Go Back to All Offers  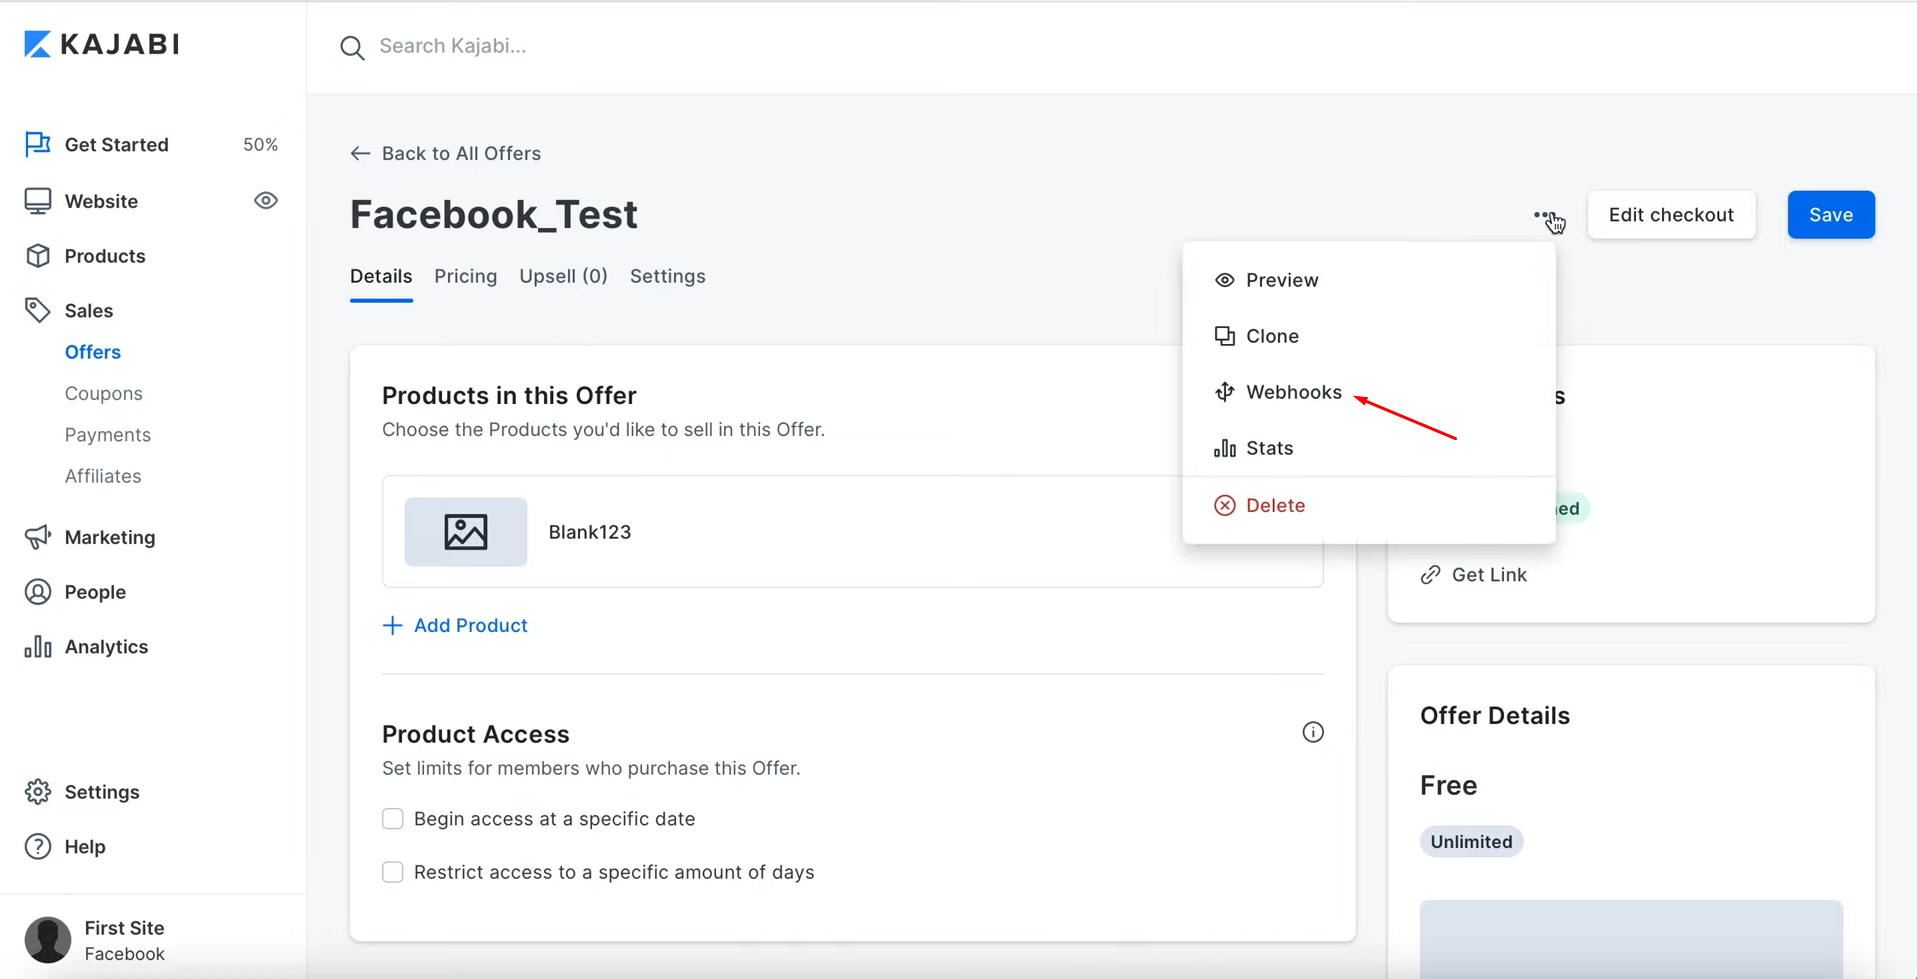click(x=446, y=153)
